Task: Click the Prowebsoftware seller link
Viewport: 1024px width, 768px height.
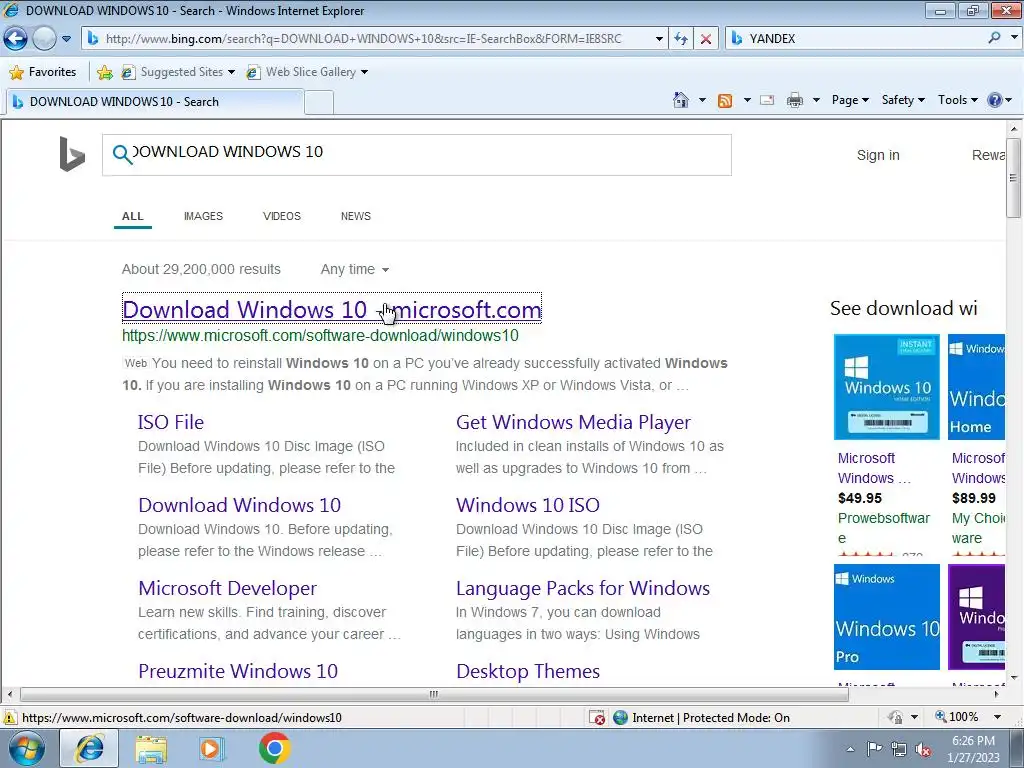Action: pos(884,528)
